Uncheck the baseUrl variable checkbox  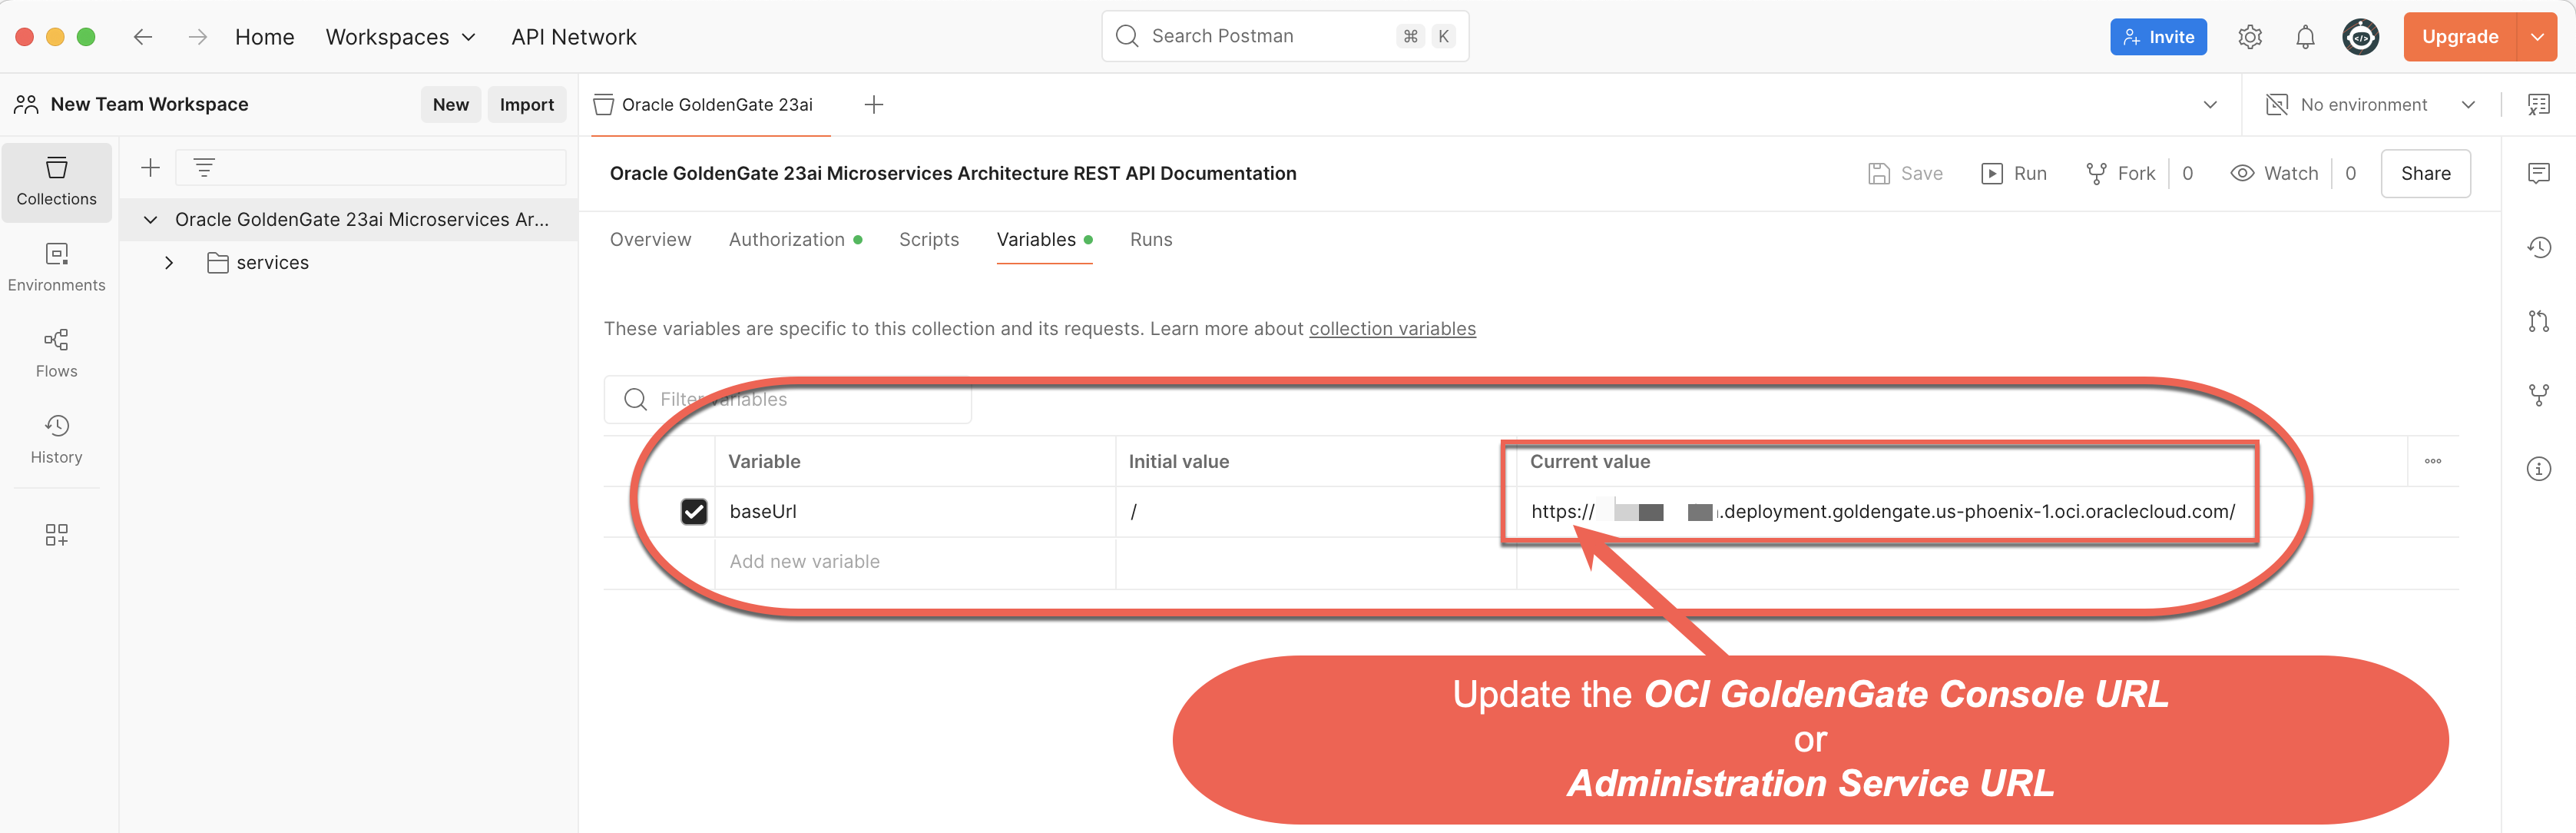click(x=693, y=511)
